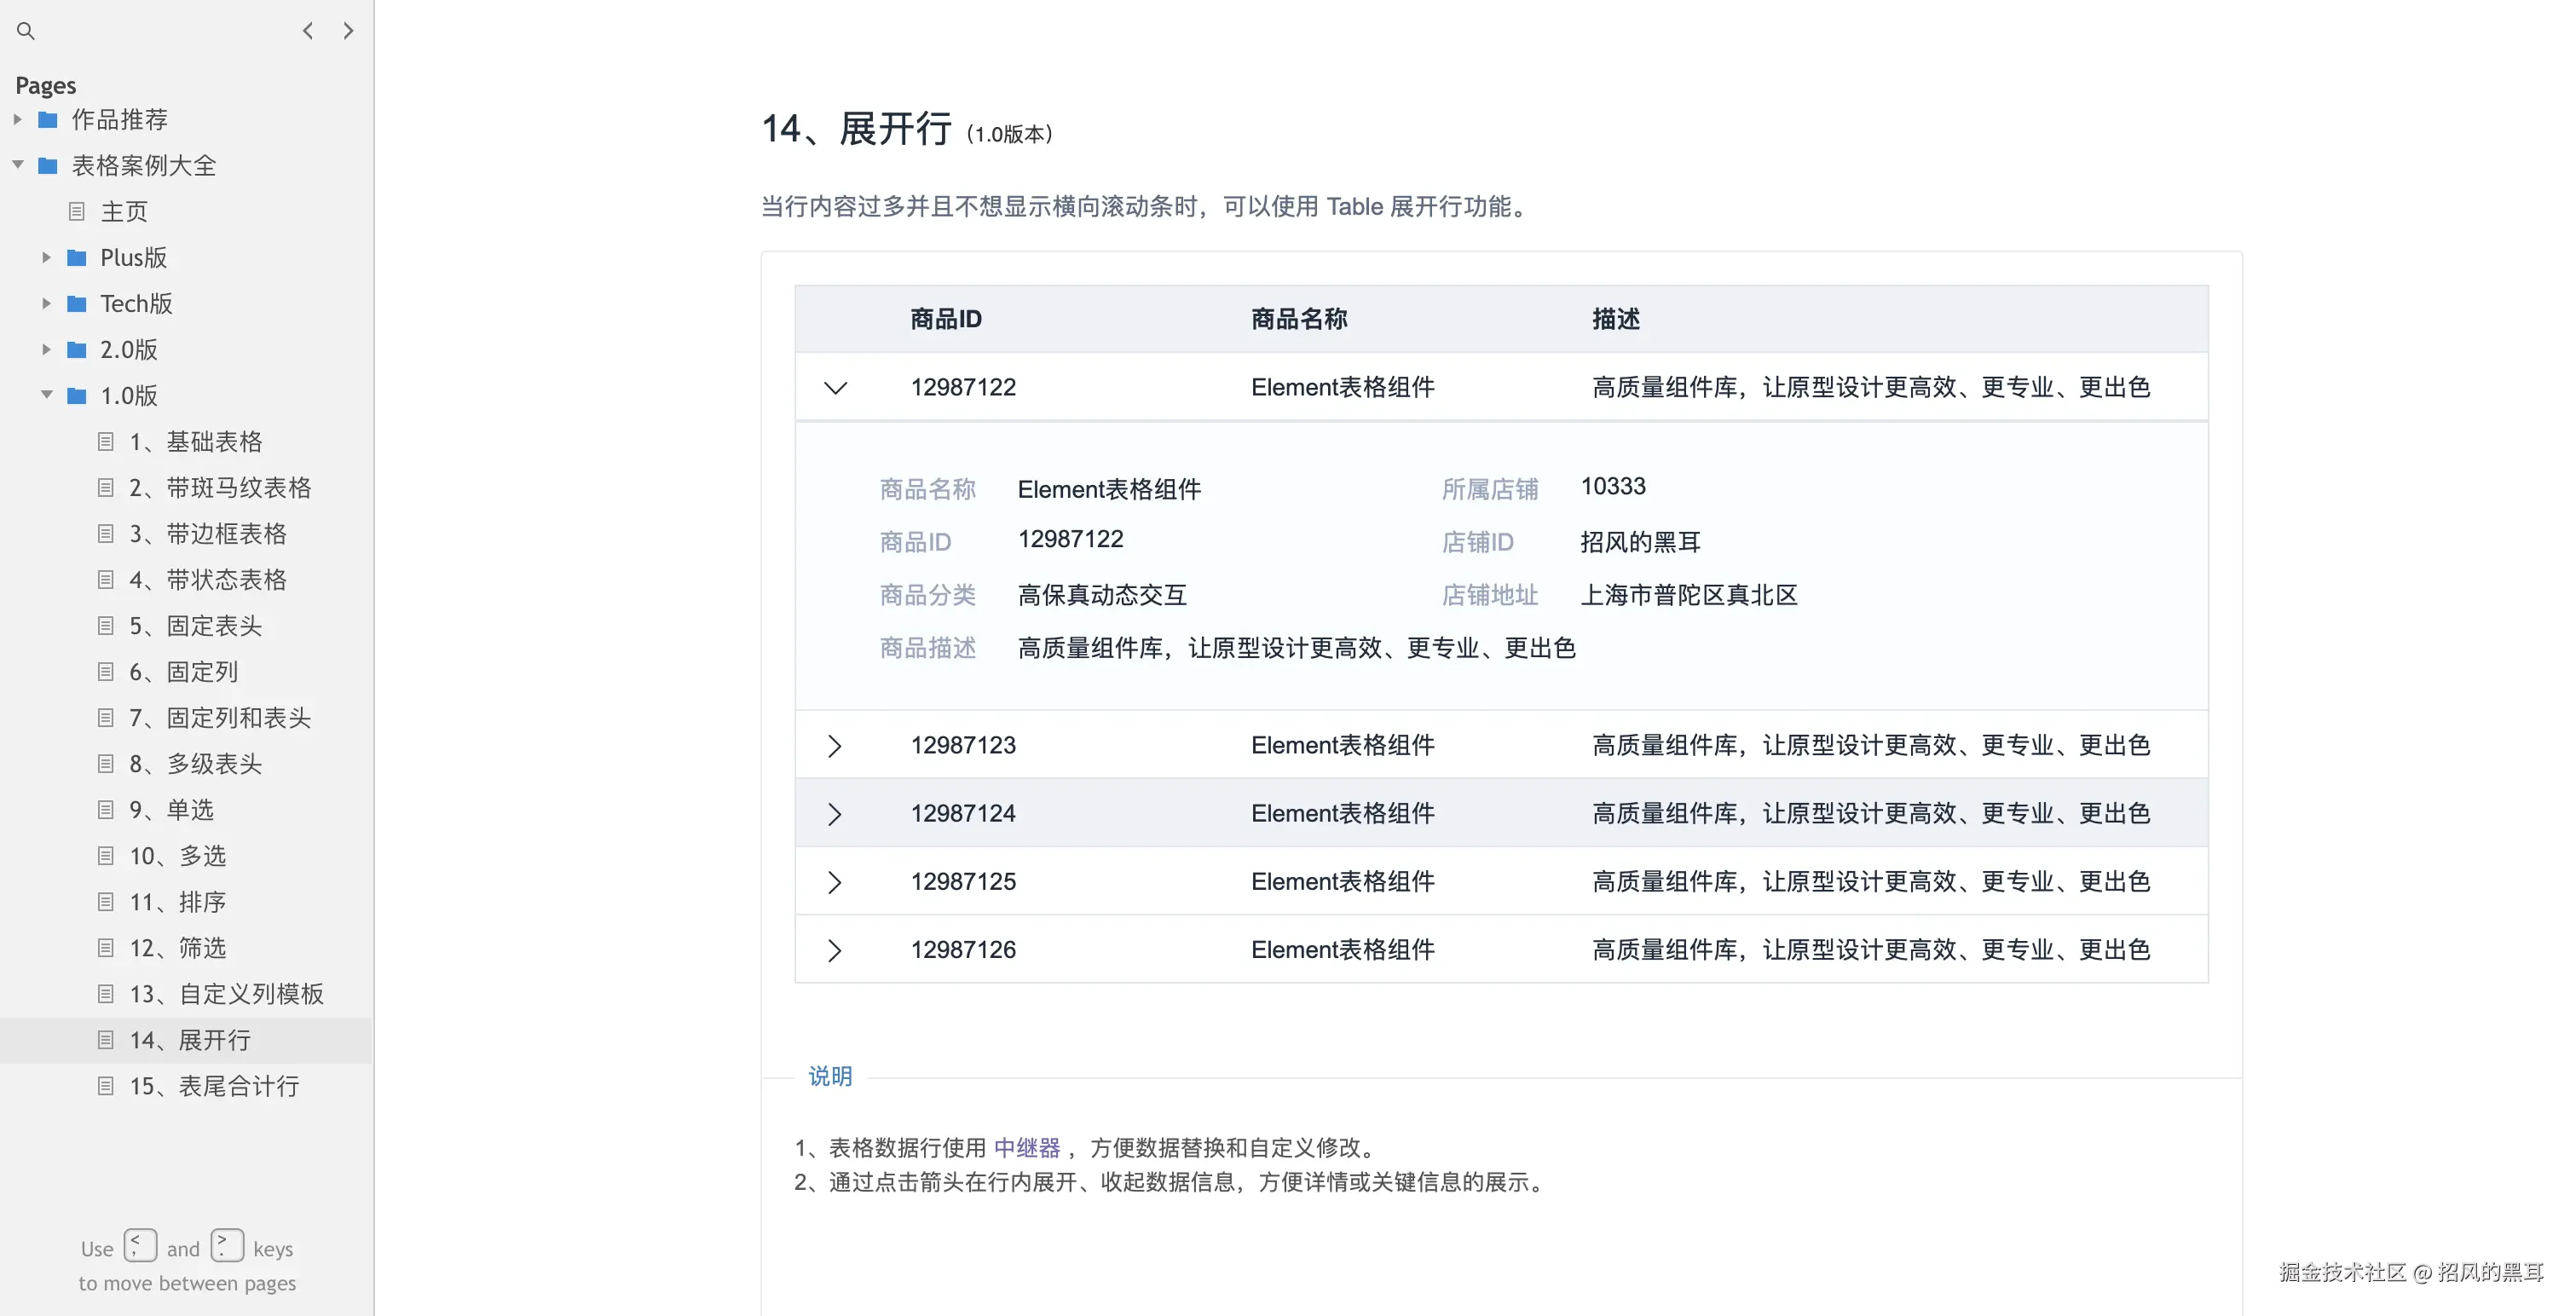This screenshot has width=2576, height=1316.
Task: Click the search magnifier icon in sidebar
Action: pos(26,31)
